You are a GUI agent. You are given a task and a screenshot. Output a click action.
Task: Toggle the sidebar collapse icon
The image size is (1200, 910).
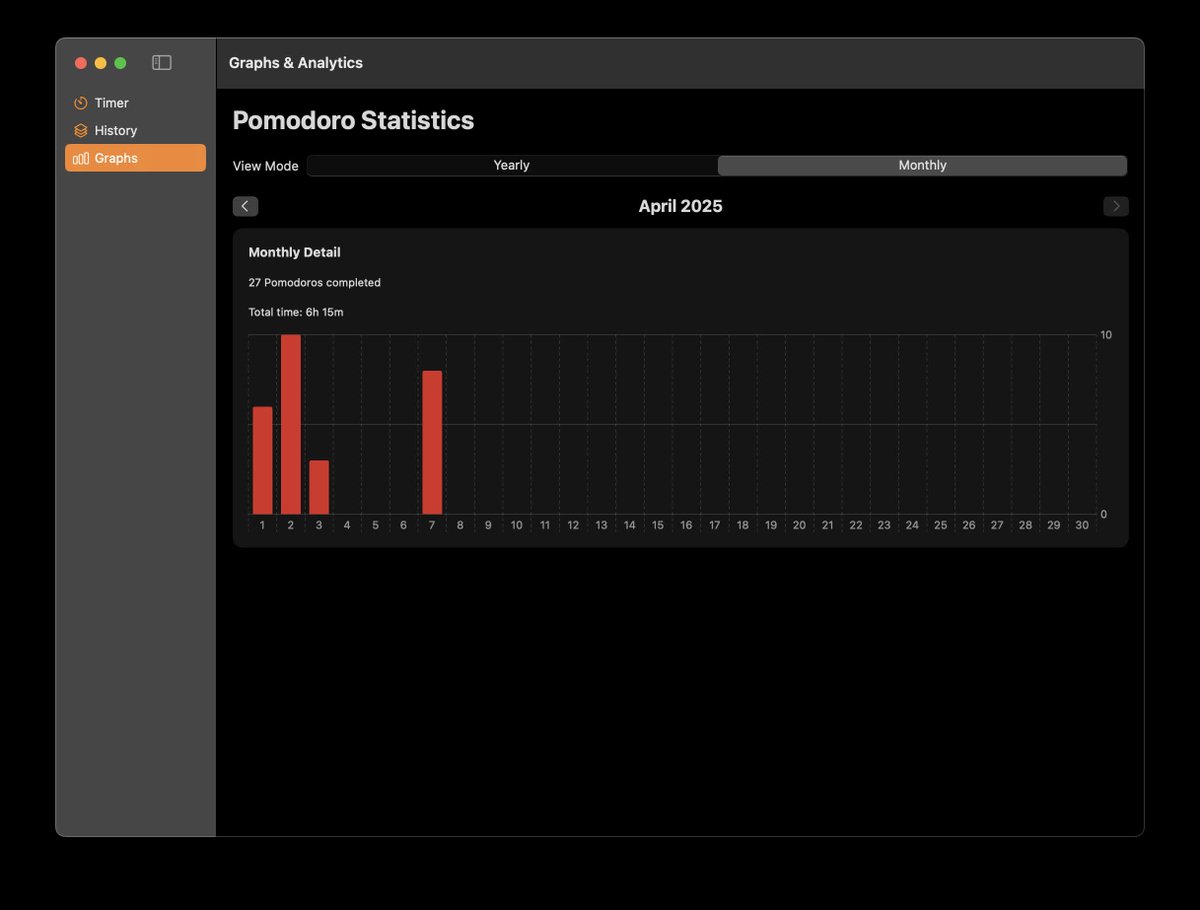160,62
